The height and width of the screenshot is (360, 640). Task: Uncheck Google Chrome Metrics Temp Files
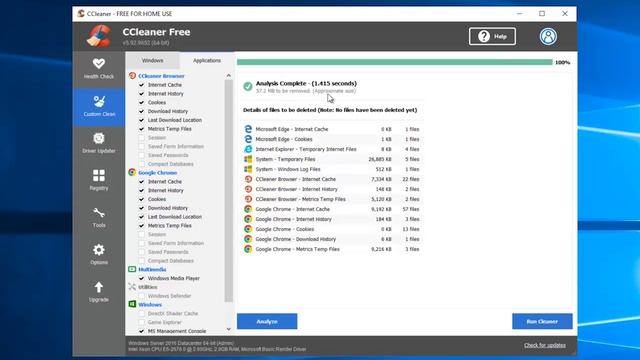tap(142, 225)
